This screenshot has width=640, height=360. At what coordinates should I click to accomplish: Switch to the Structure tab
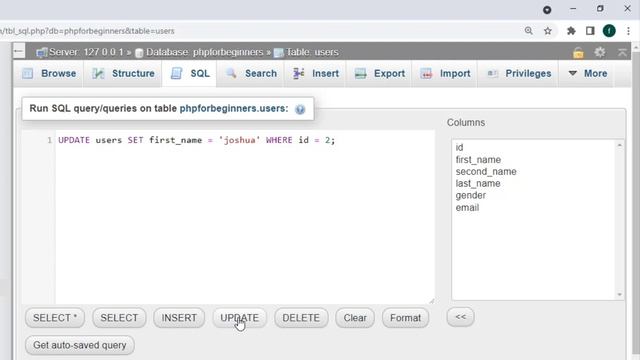tap(123, 73)
